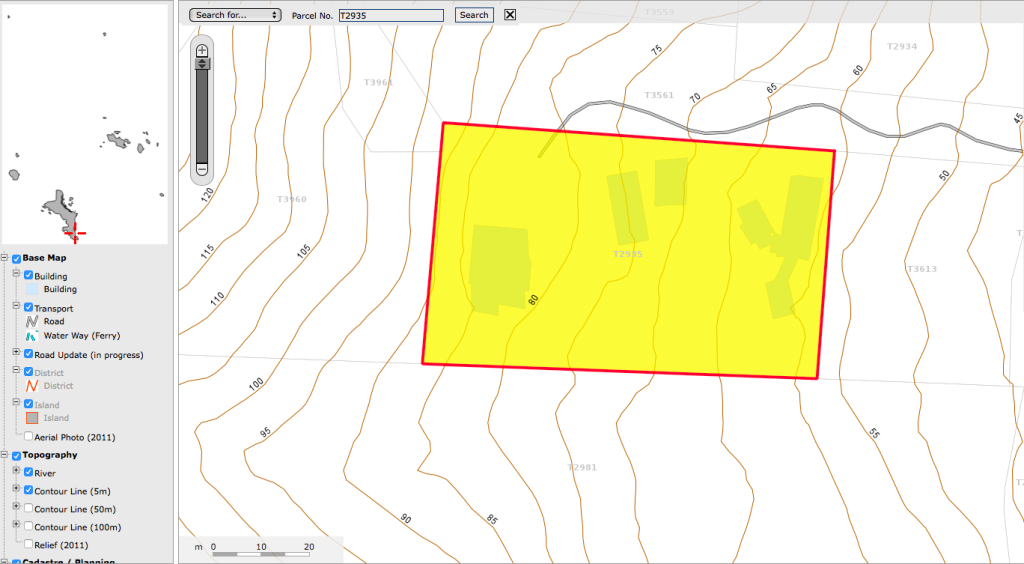Screen dimensions: 1024x564
Task: Expand the River layer node
Action: [16, 472]
